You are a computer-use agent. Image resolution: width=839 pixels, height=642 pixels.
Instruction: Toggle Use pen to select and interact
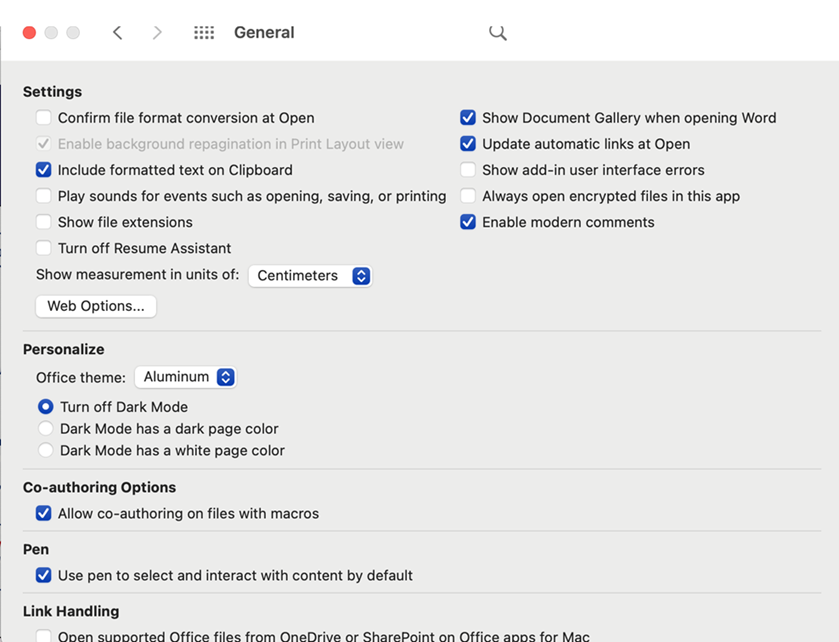point(44,576)
